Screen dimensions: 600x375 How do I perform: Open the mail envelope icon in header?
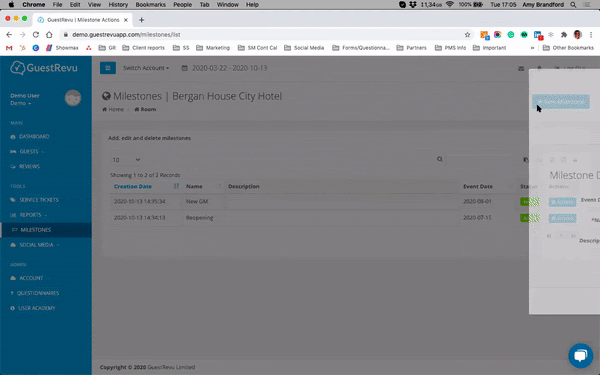(x=521, y=68)
